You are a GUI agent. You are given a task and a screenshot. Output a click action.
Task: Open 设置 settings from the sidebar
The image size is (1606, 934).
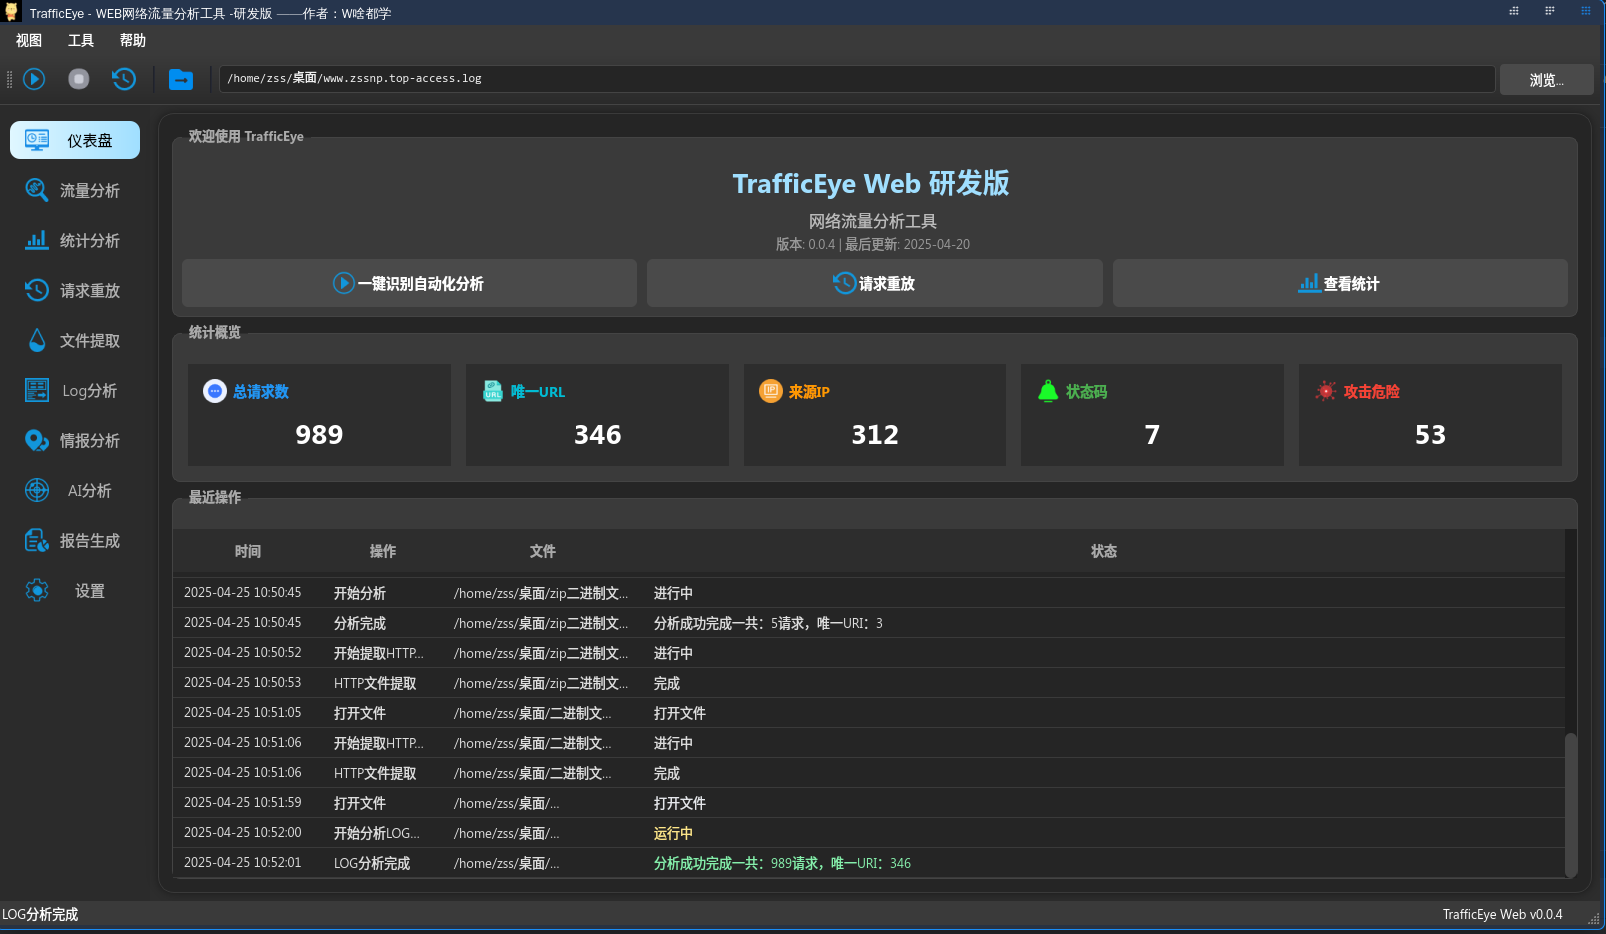click(x=74, y=590)
